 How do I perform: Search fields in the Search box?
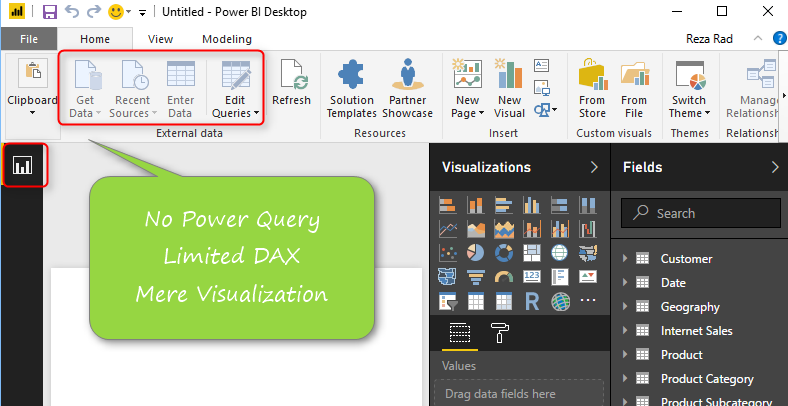pyautogui.click(x=701, y=213)
